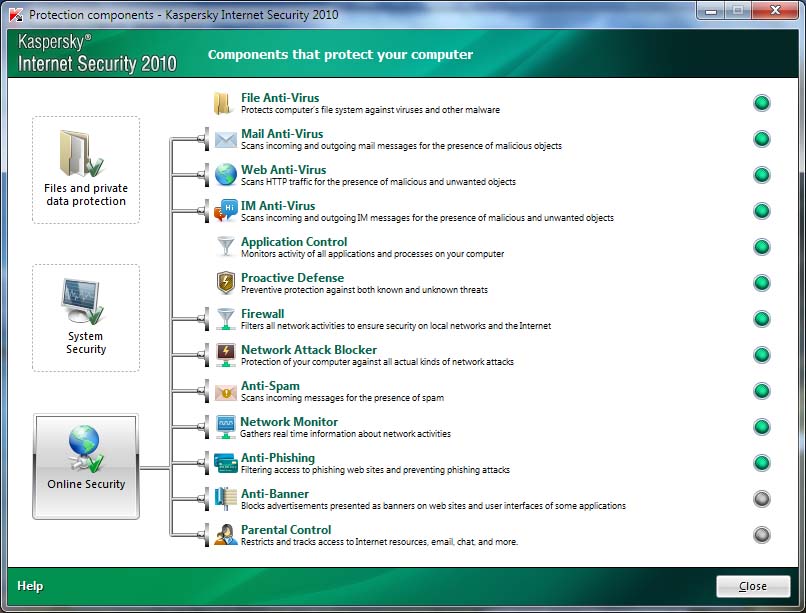806x613 pixels.
Task: Select System Security category
Action: tap(86, 318)
